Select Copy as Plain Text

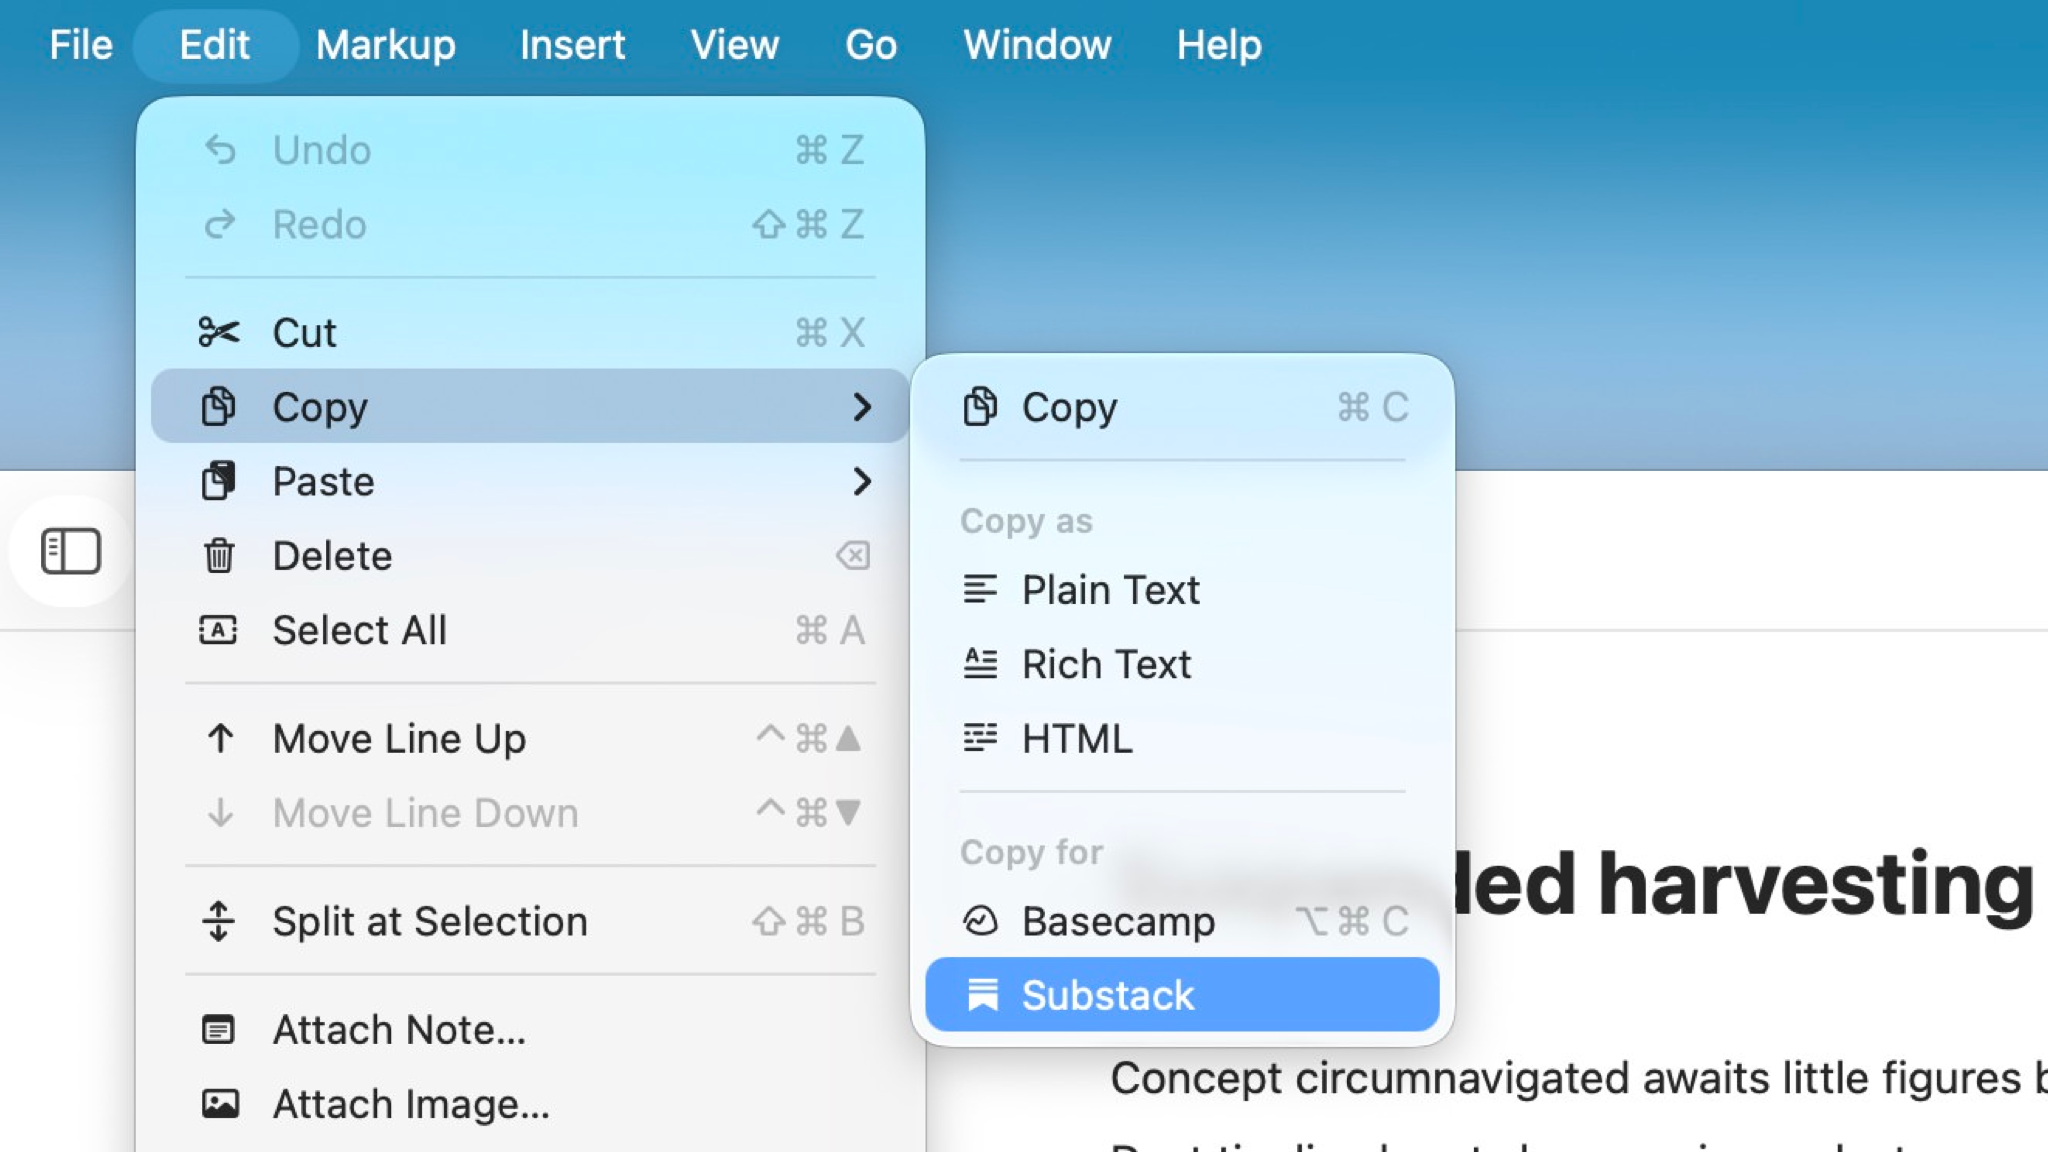[1110, 589]
